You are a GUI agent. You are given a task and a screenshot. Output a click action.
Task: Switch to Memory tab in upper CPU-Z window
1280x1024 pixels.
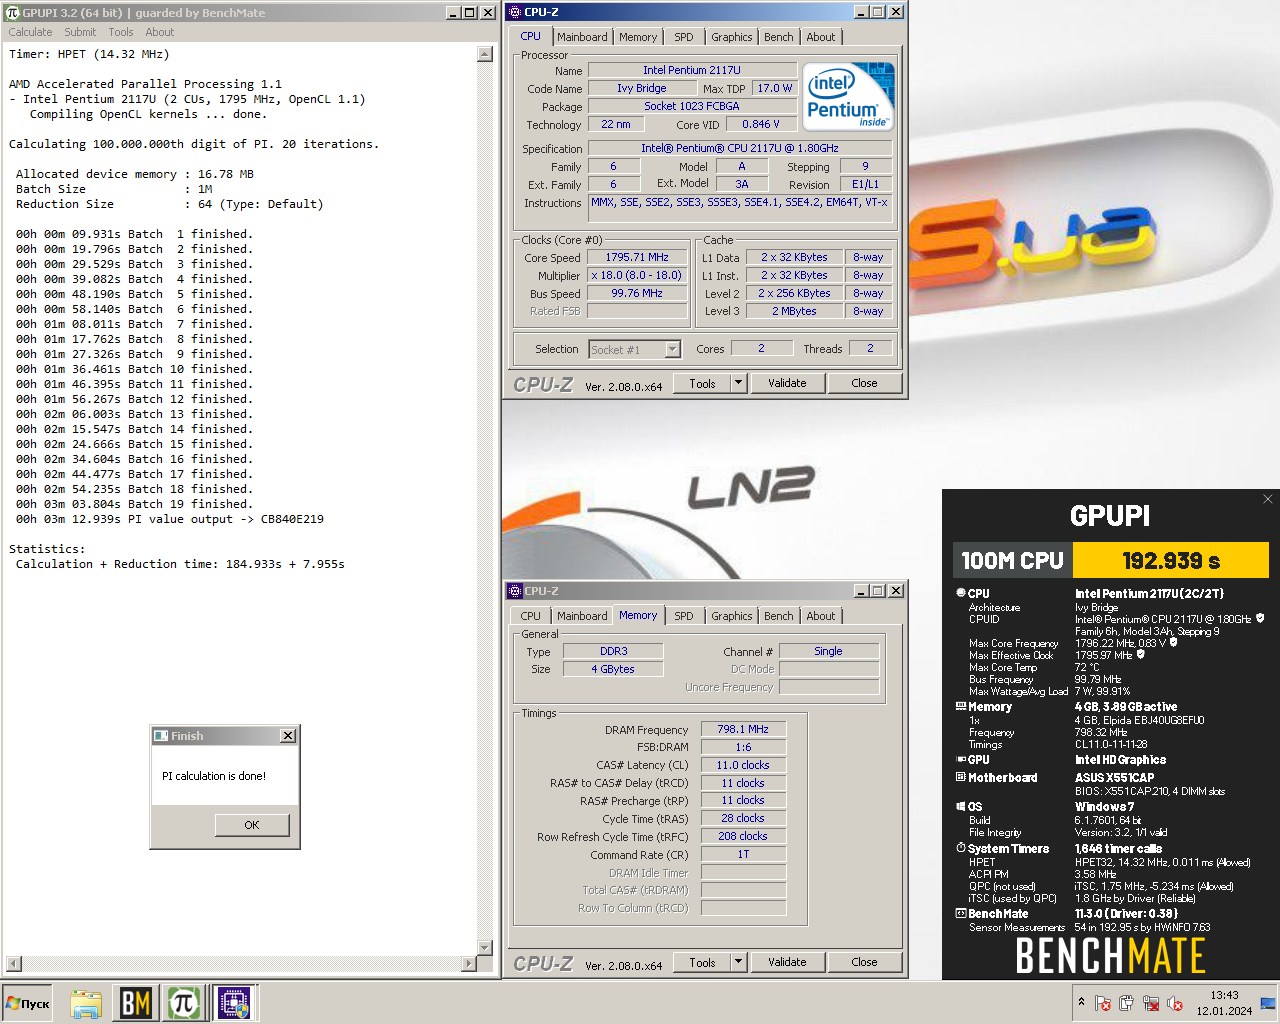click(638, 37)
